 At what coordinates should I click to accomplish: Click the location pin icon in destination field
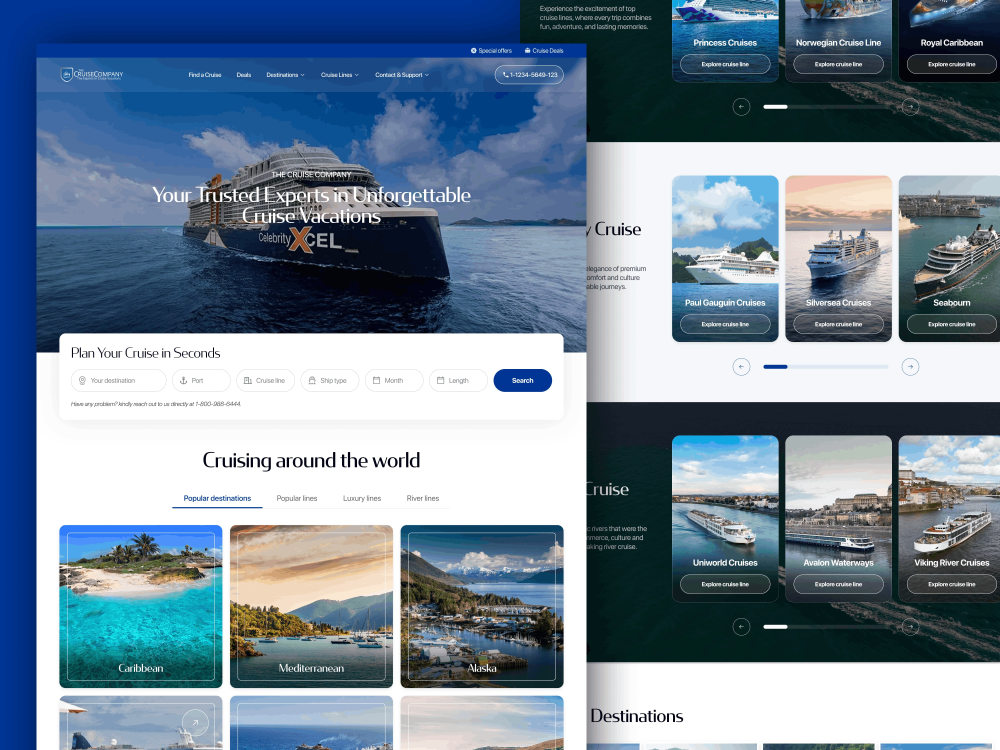click(x=82, y=380)
